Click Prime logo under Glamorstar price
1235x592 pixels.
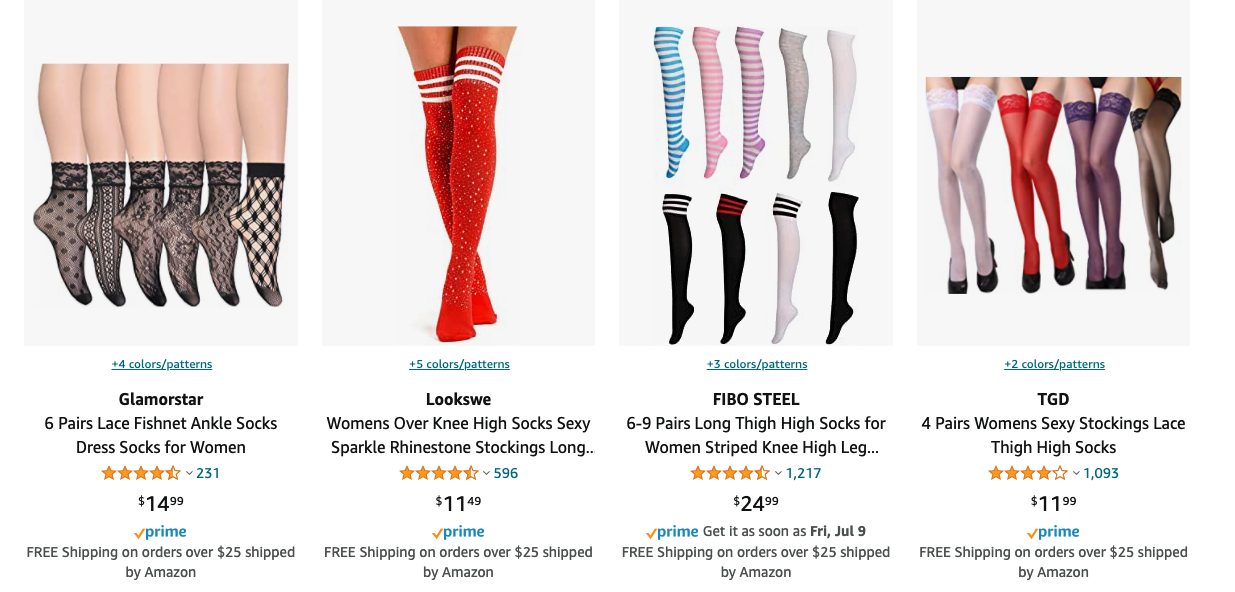(x=160, y=533)
